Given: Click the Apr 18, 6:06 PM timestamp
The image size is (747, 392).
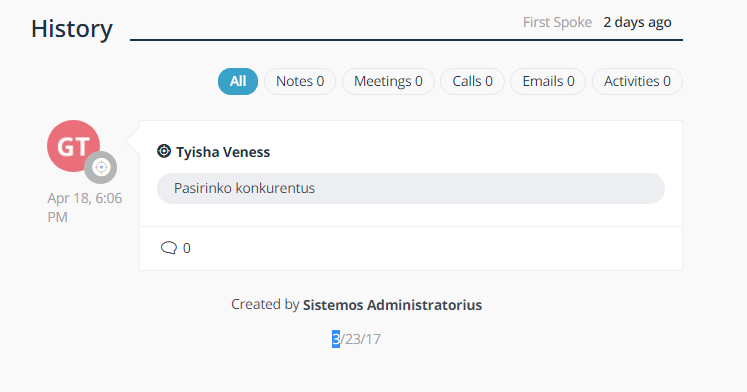Looking at the screenshot, I should (x=85, y=207).
